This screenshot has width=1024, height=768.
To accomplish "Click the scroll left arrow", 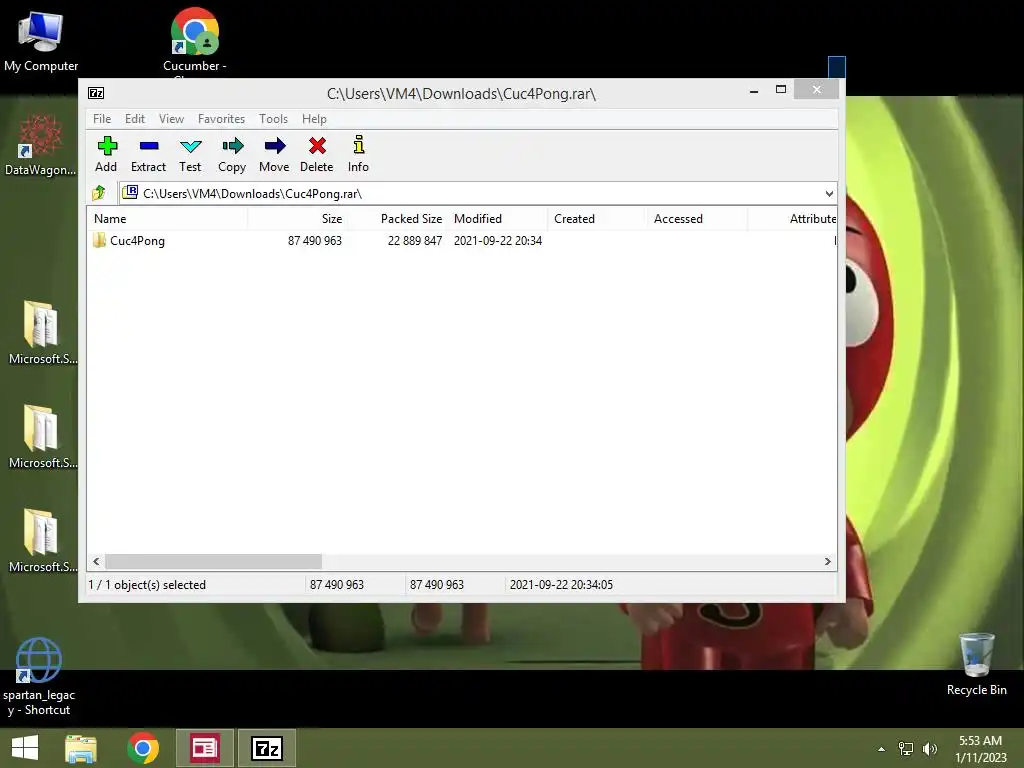I will click(x=96, y=562).
